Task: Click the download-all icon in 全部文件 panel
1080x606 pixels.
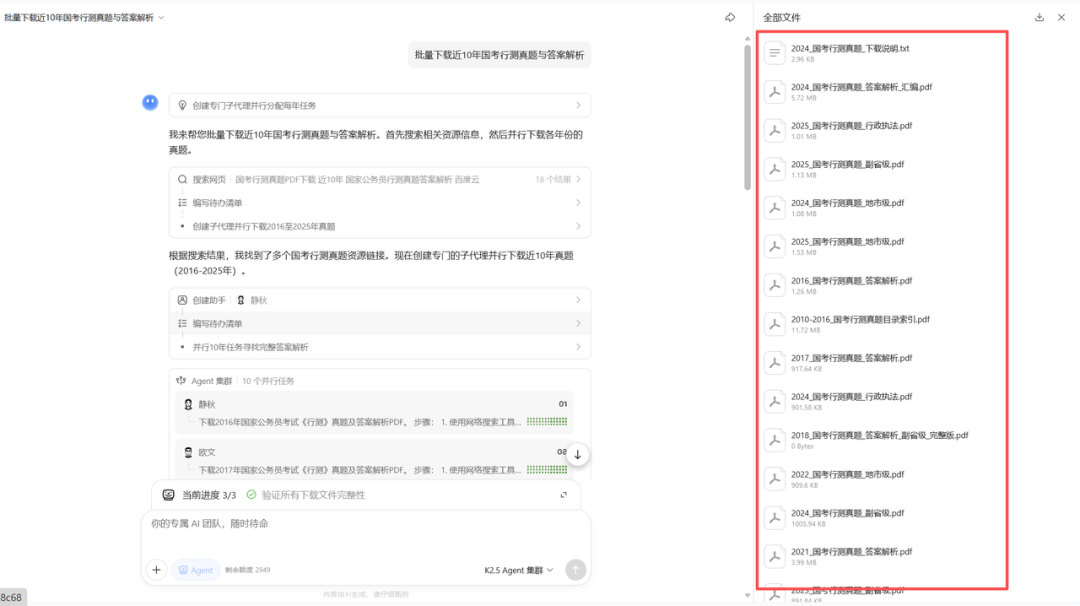Action: pyautogui.click(x=1040, y=17)
